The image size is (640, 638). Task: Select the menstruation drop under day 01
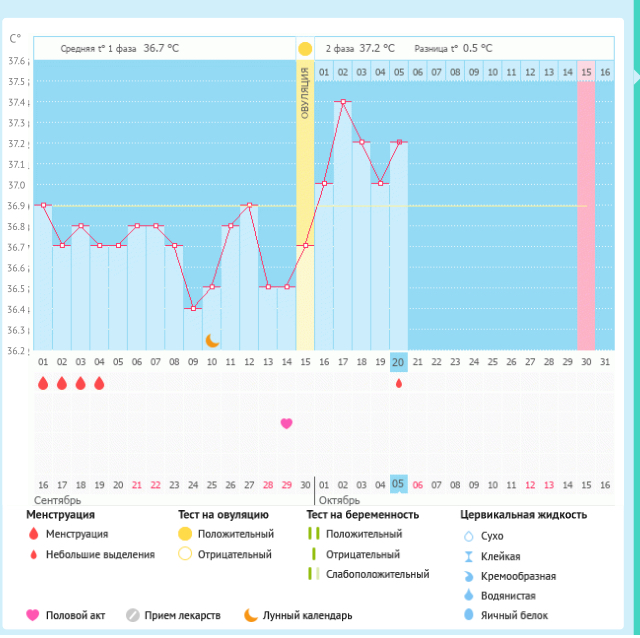point(43,383)
